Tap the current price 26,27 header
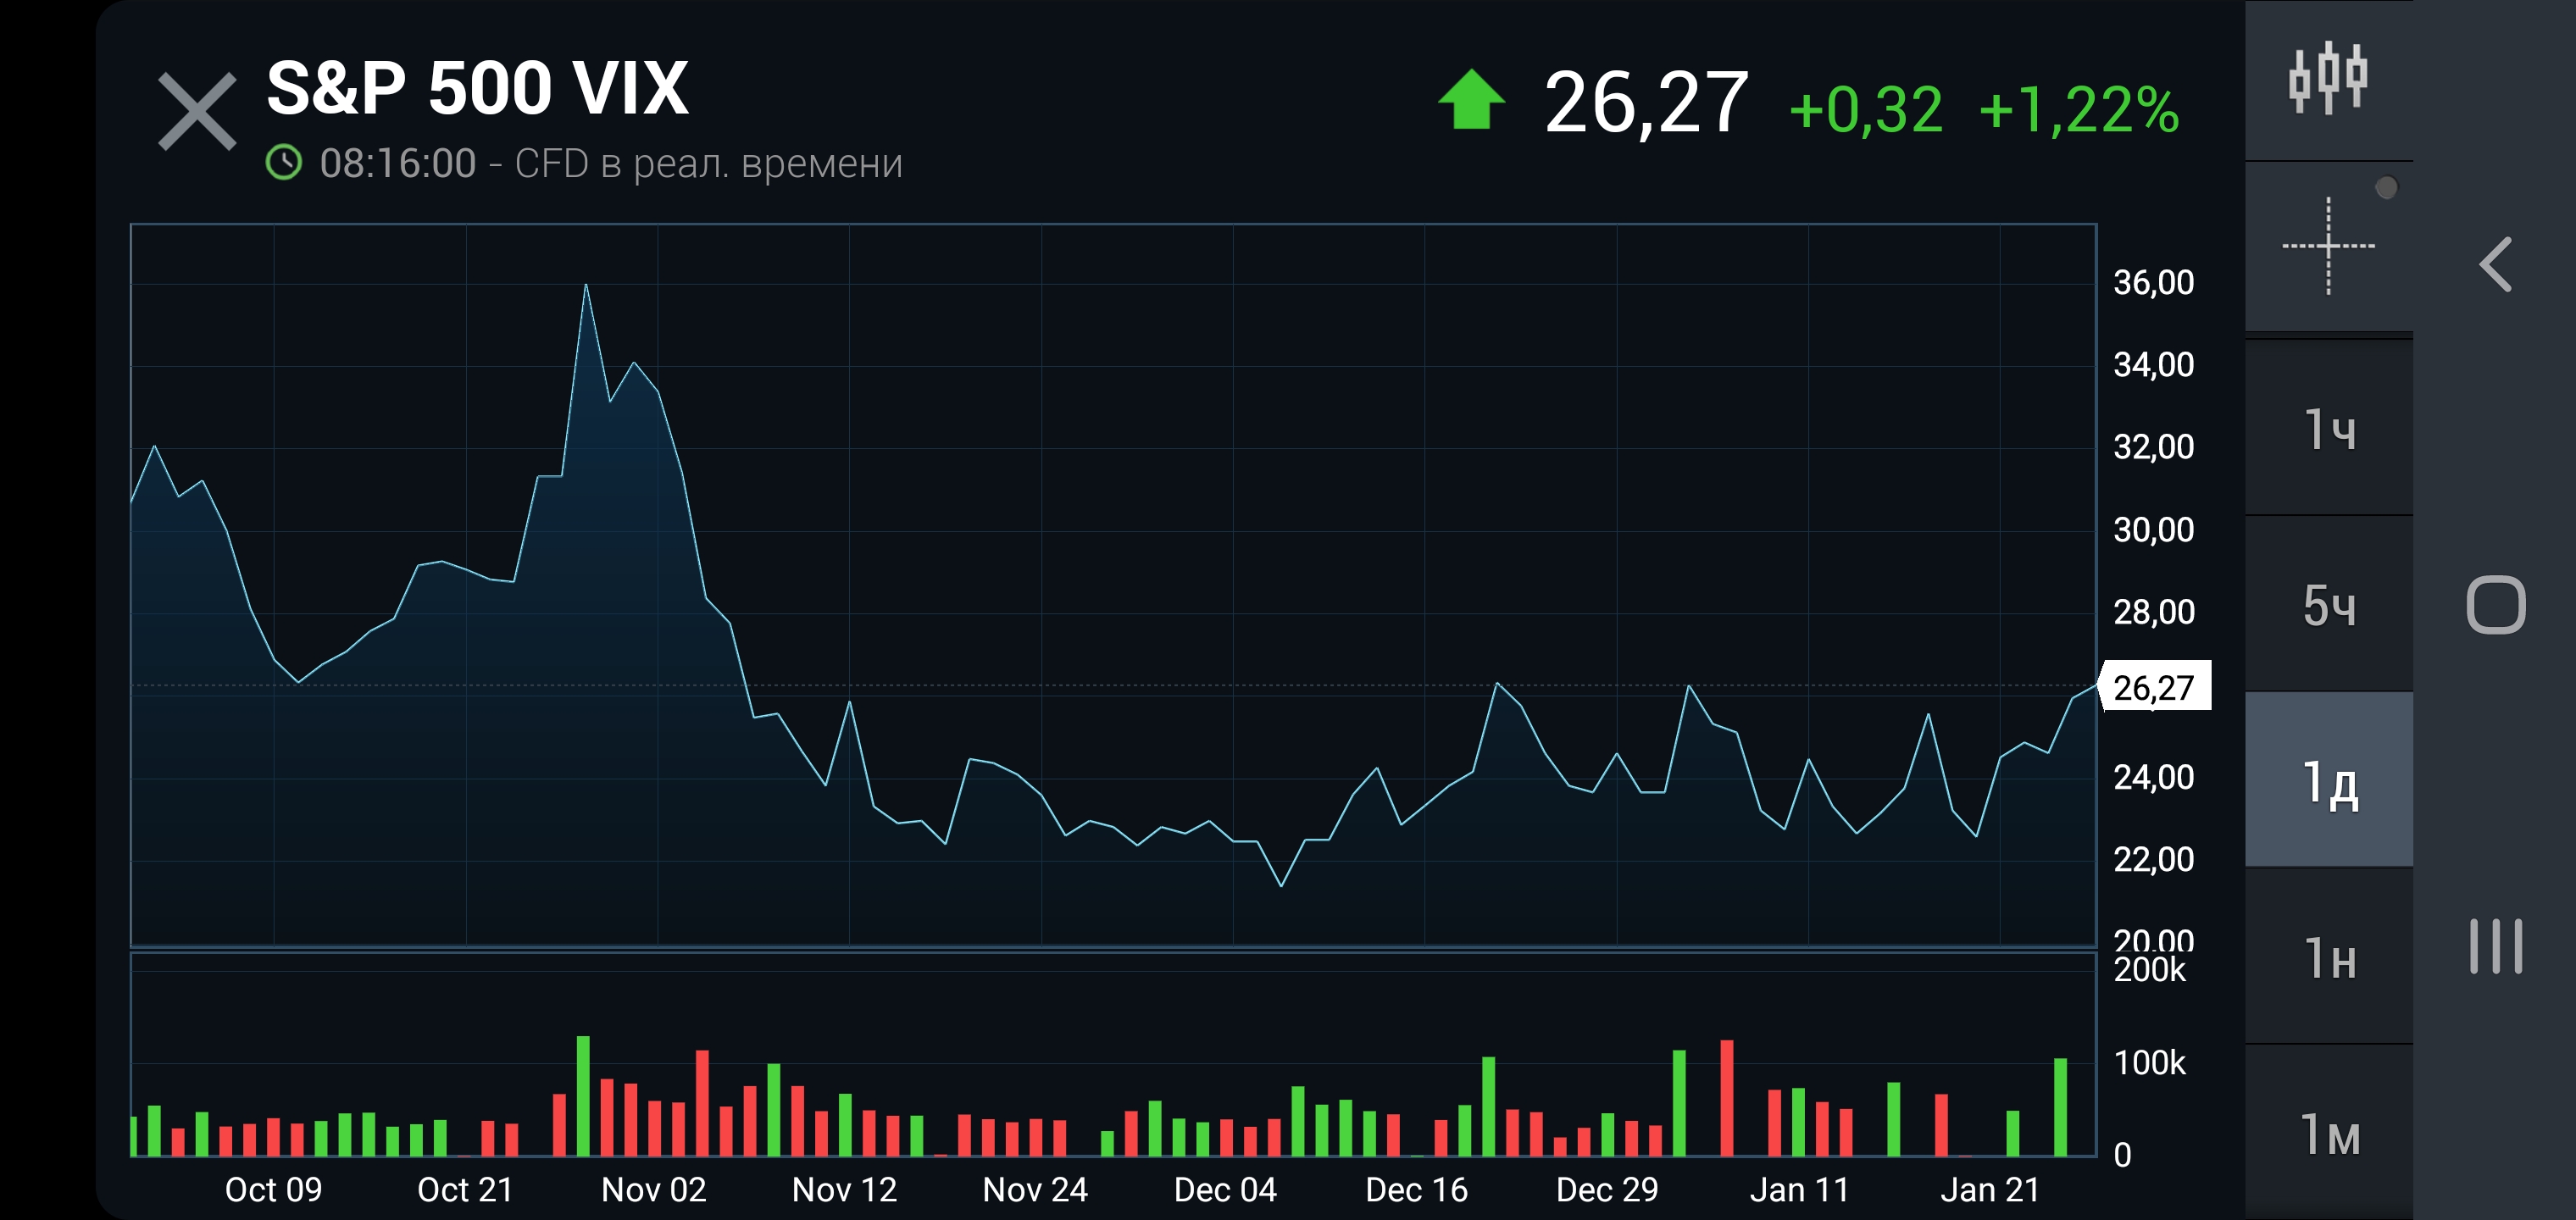Screen dimensions: 2576x1220 coord(1646,103)
